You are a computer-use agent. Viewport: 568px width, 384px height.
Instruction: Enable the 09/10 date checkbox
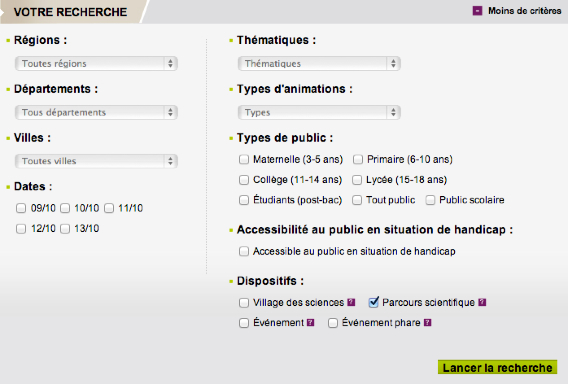(21, 208)
